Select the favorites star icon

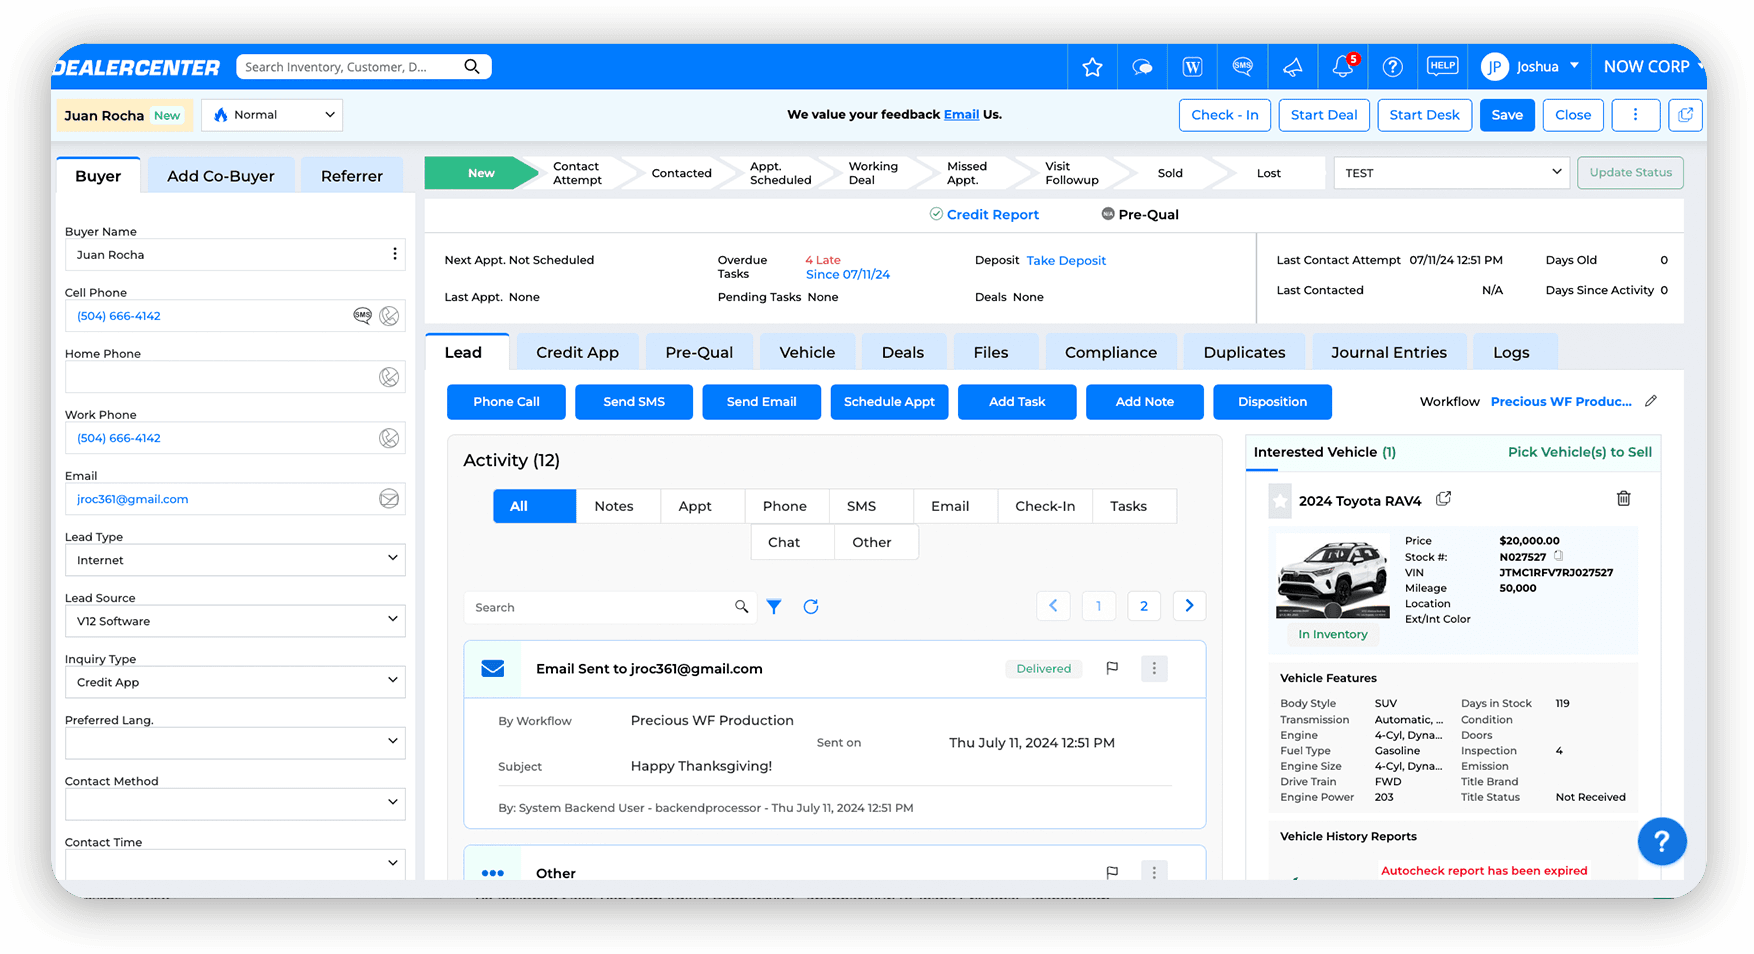point(1092,66)
